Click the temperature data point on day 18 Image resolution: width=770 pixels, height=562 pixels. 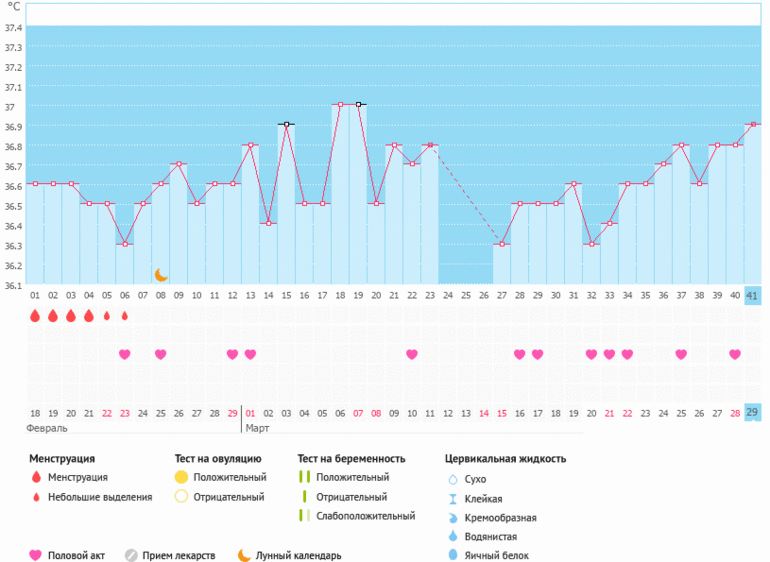tap(340, 104)
